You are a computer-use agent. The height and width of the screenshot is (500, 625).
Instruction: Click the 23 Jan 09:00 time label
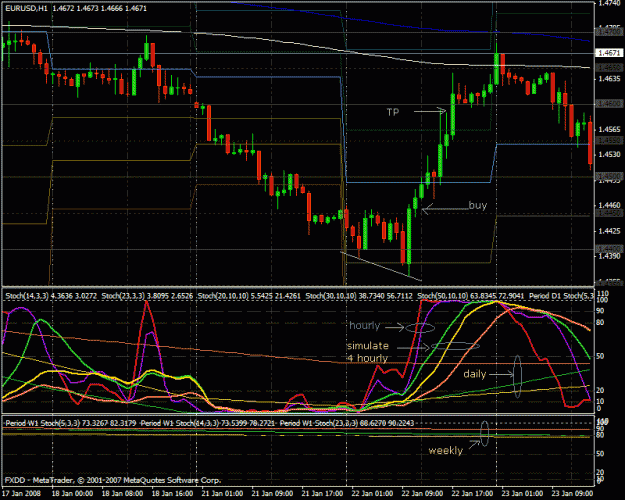tap(572, 493)
